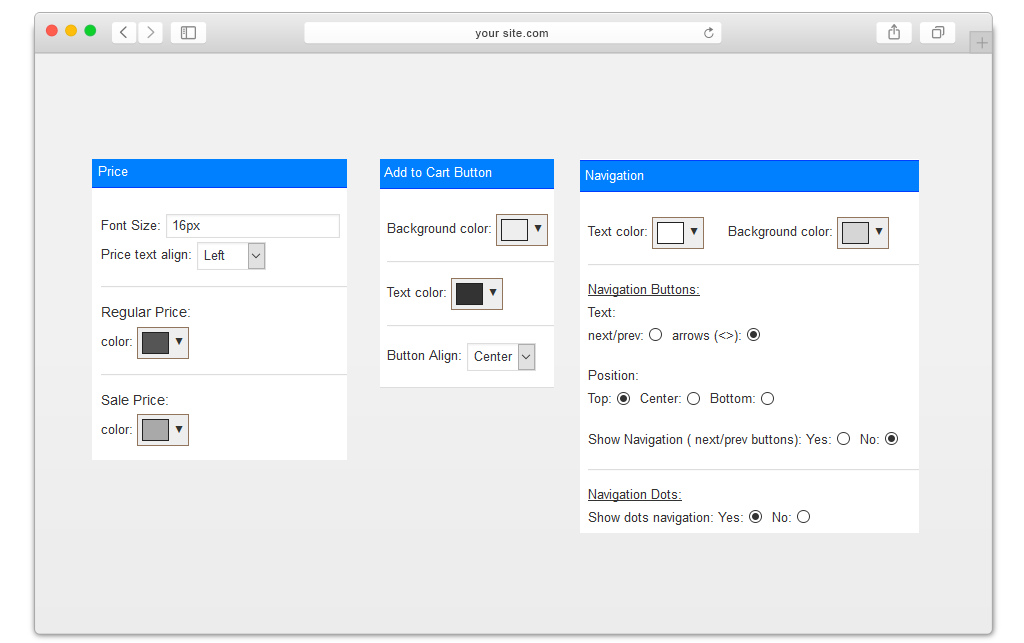Open Add to Cart text color dropdown arrow
The width and height of the screenshot is (1024, 643).
pos(493,292)
